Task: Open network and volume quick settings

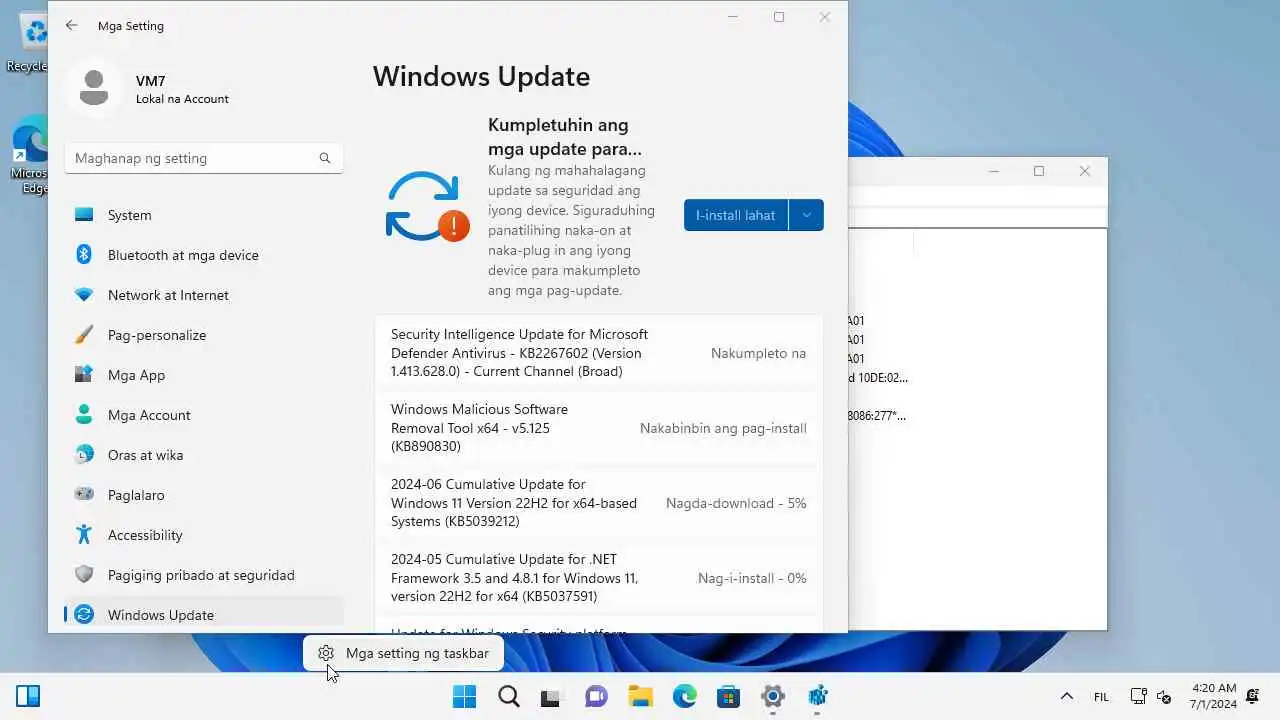Action: 1150,696
